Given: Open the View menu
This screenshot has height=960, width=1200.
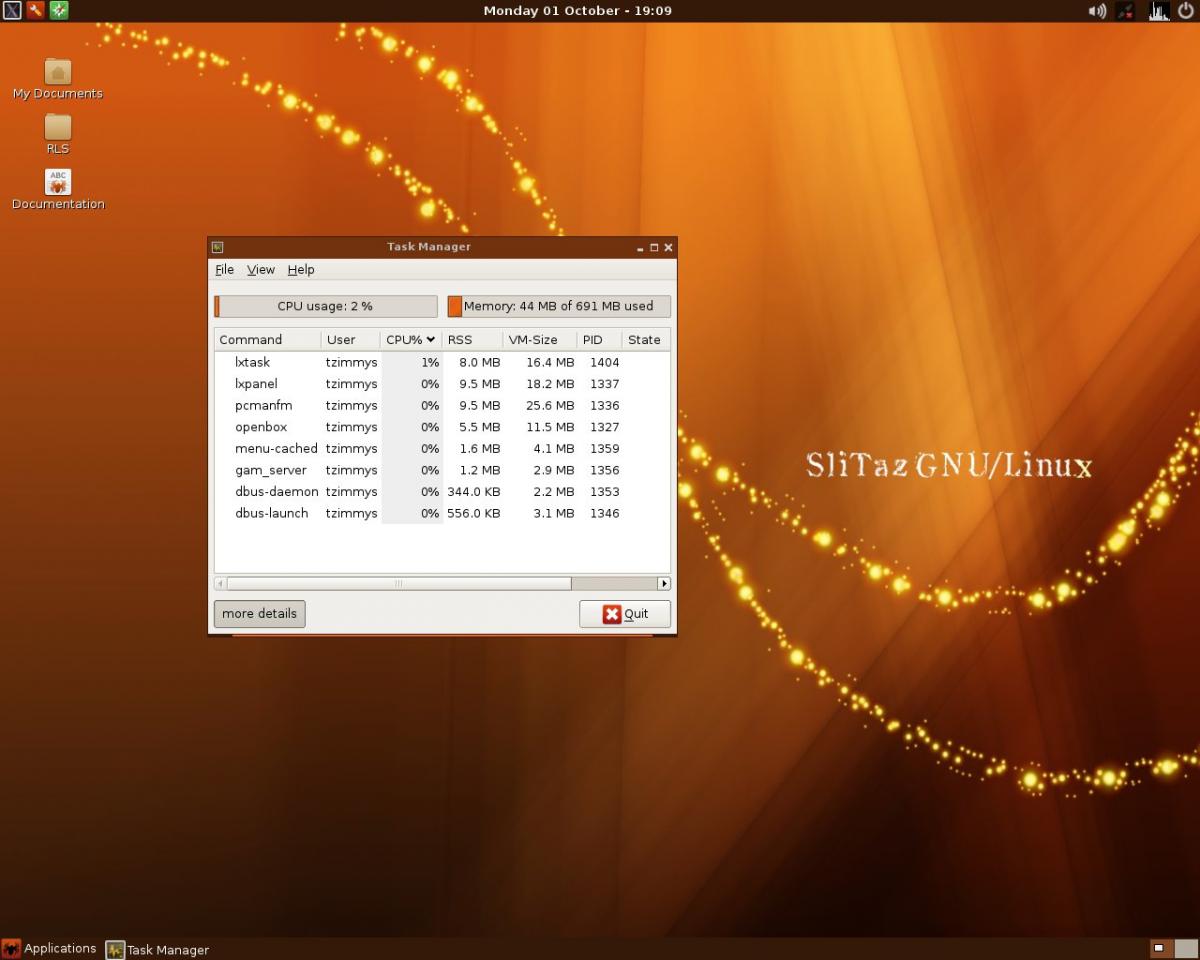Looking at the screenshot, I should point(261,270).
